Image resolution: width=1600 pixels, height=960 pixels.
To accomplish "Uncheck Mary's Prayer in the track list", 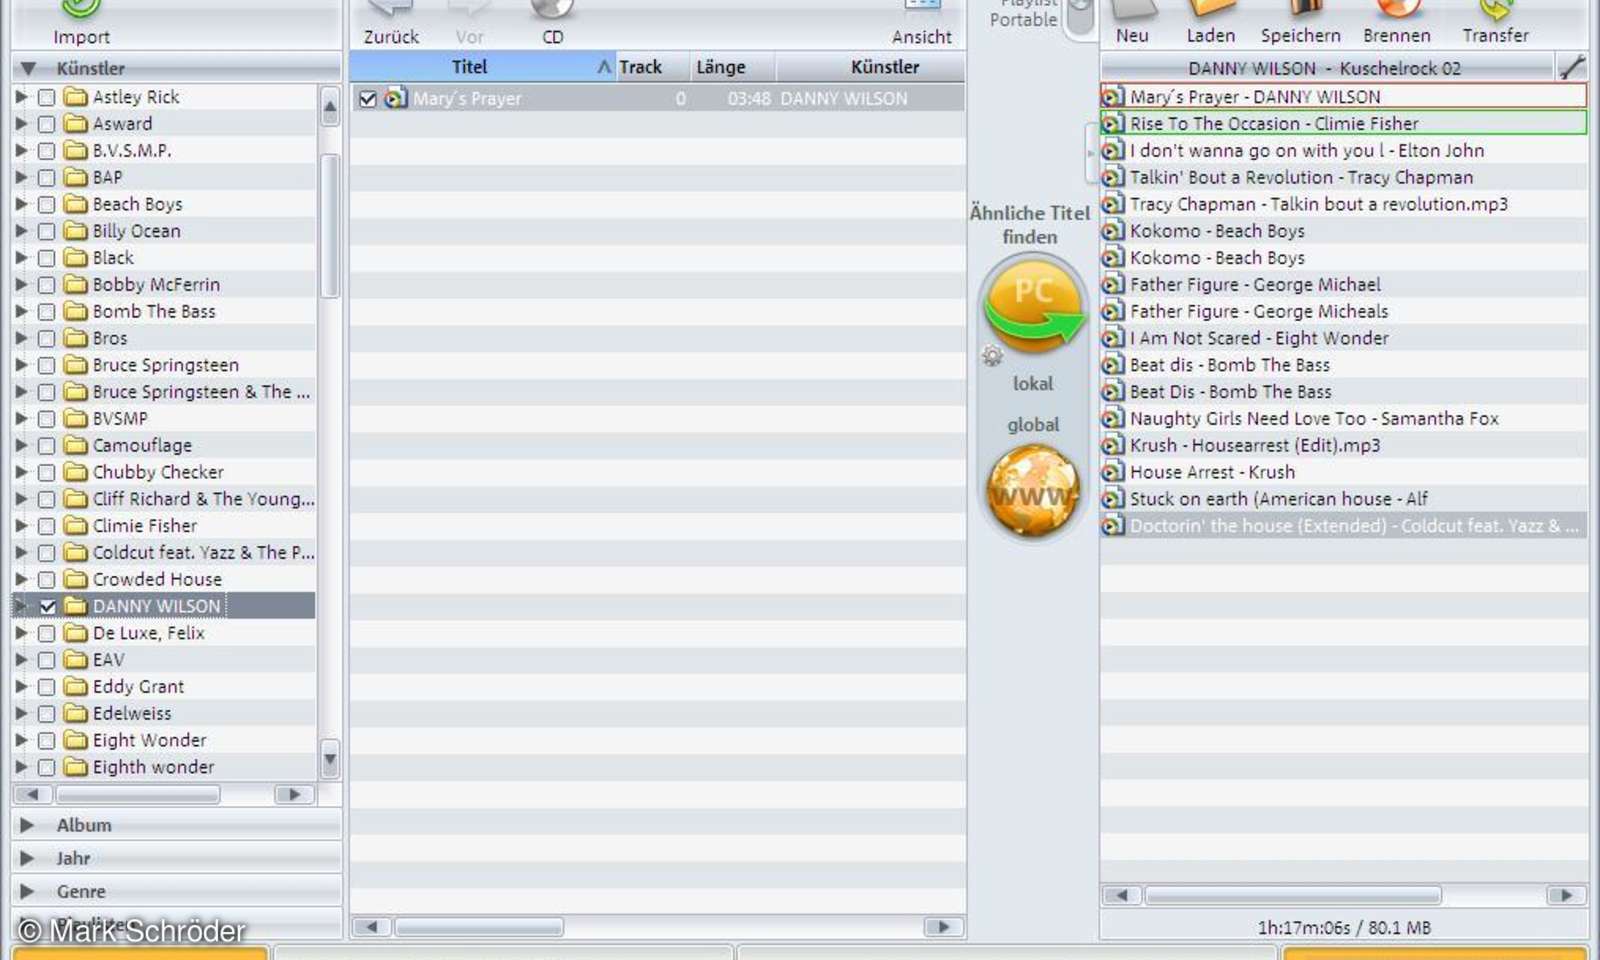I will point(368,98).
